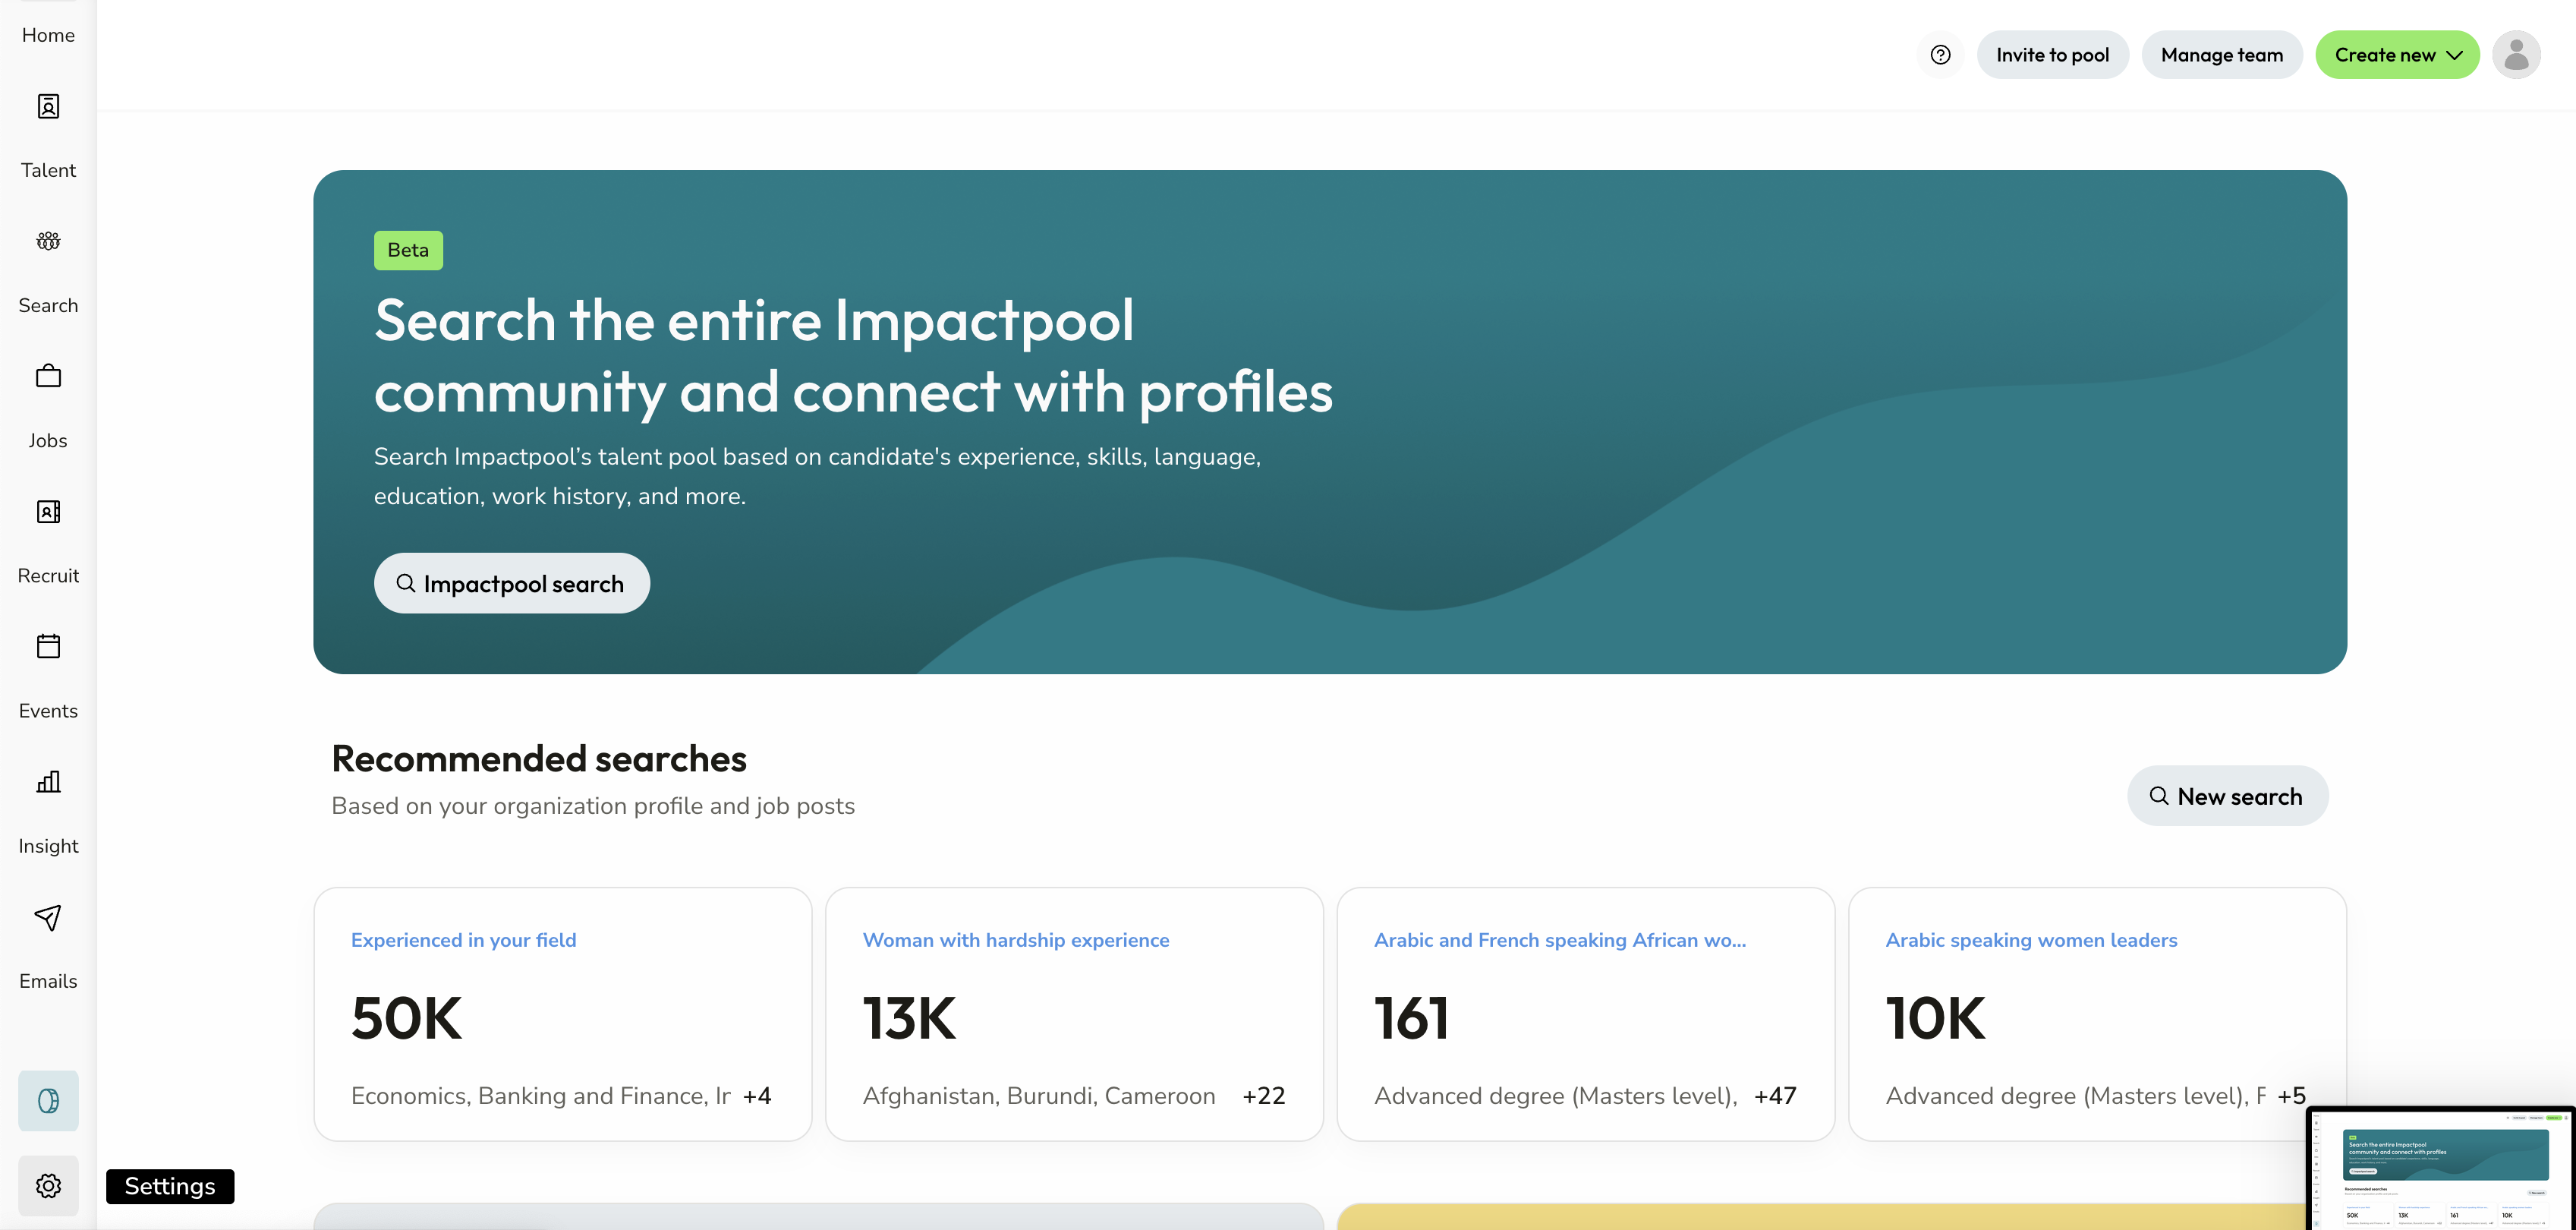Open the Events calendar icon
2576x1230 pixels.
coord(48,646)
